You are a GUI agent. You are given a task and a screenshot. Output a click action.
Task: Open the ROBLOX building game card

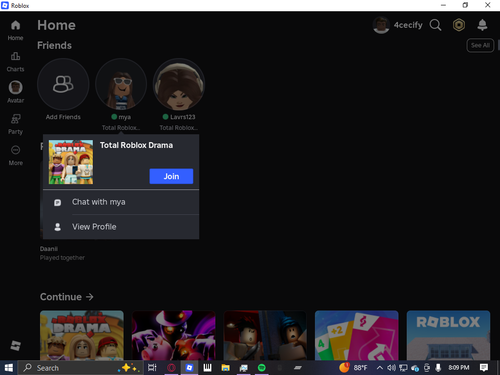point(448,335)
